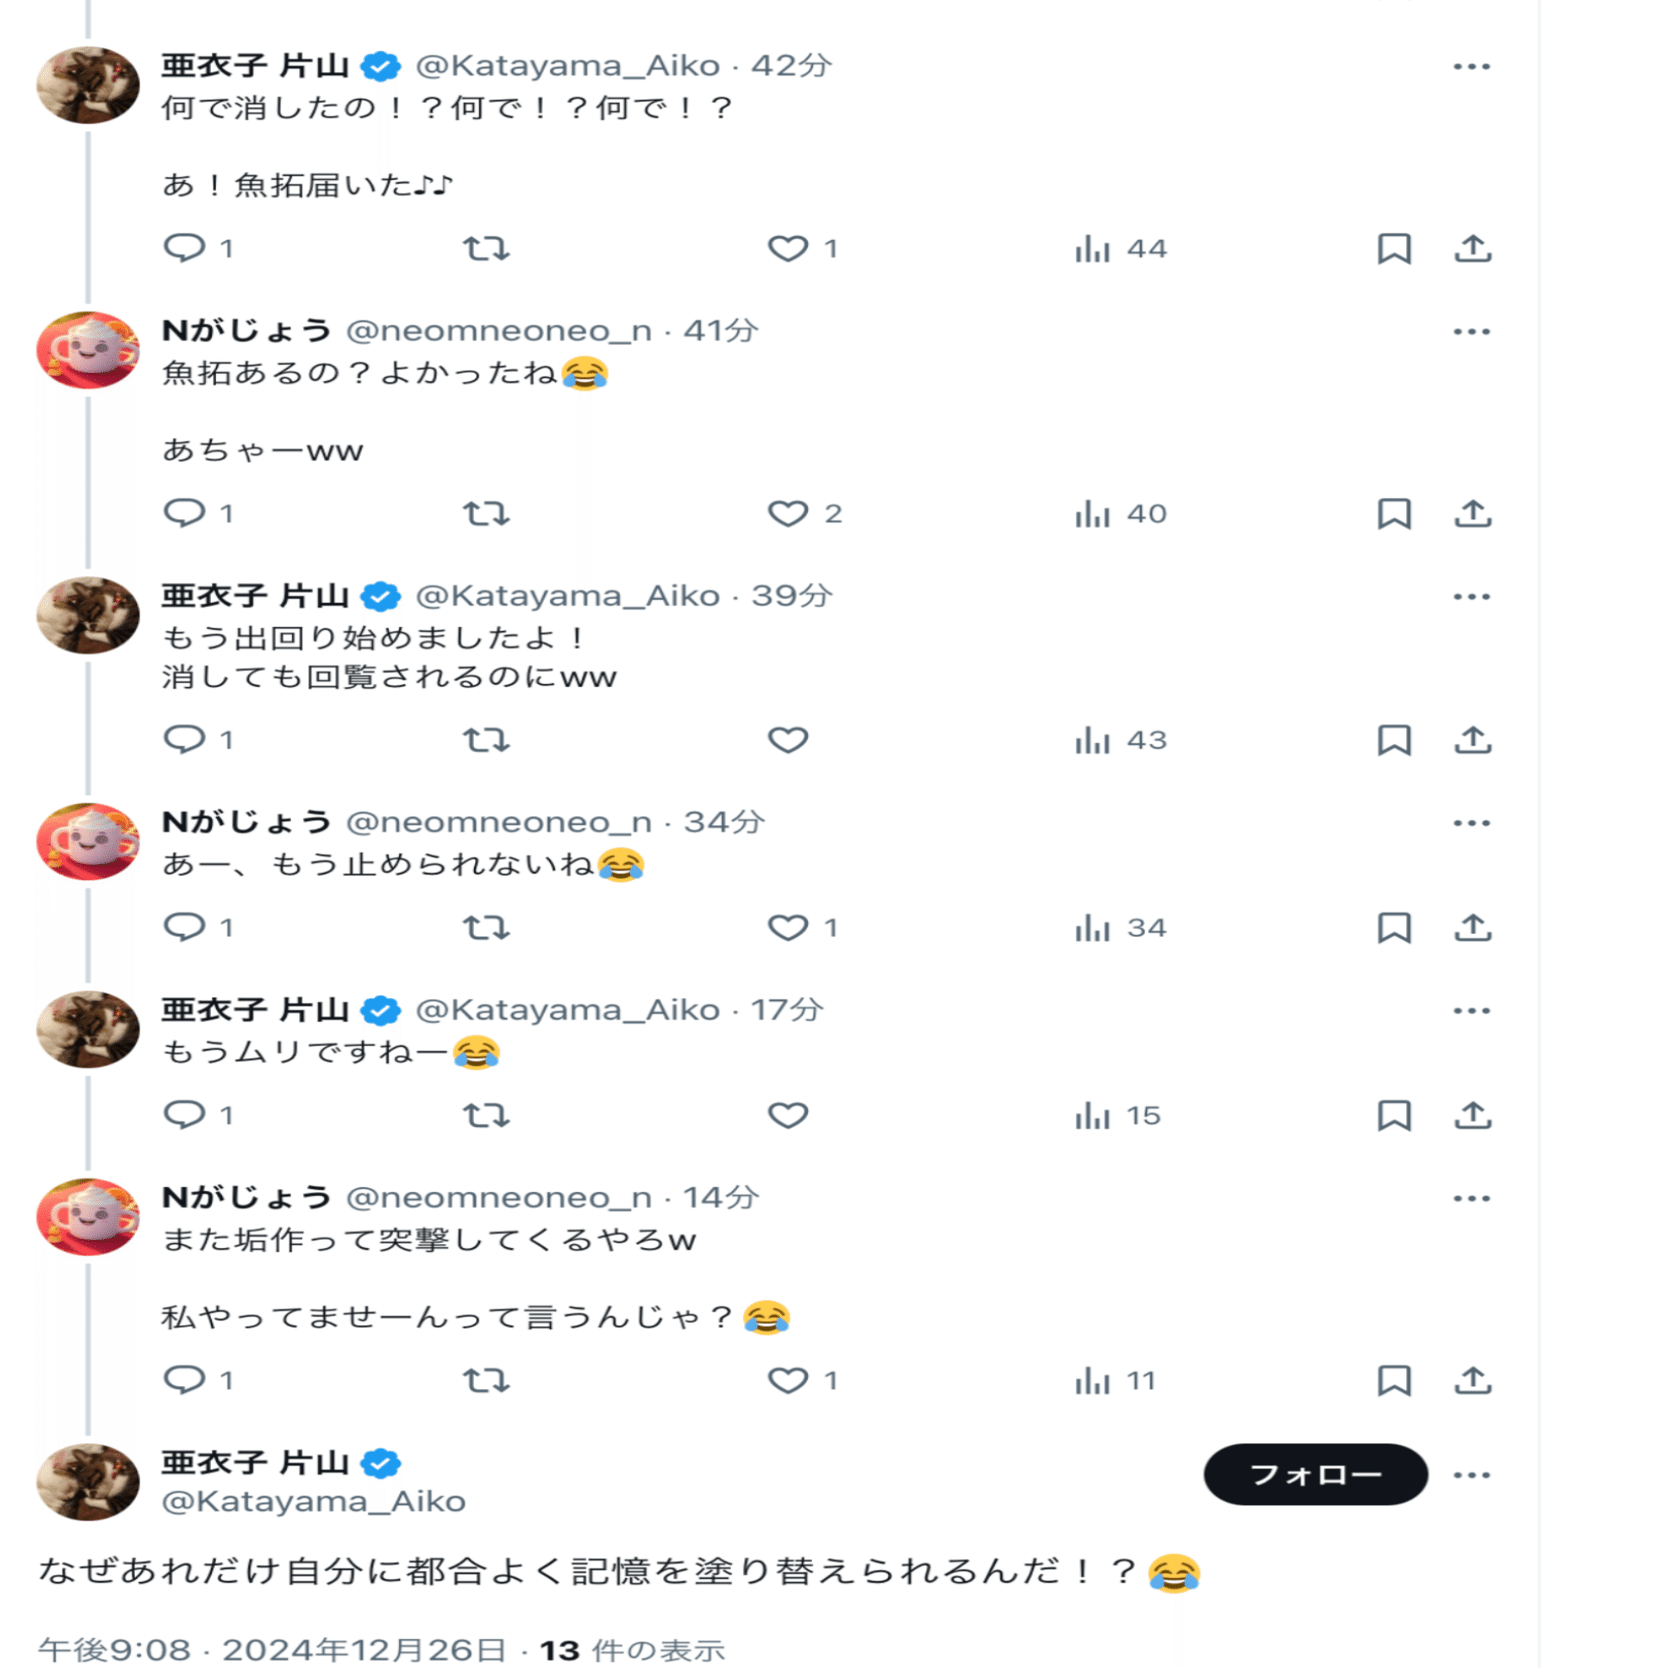Open @neomneoneo_n handle in the 41分 tweet

[498, 331]
